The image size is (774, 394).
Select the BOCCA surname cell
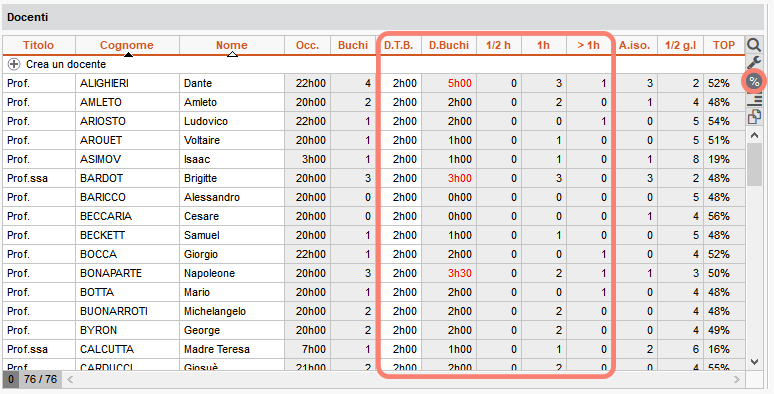point(127,254)
